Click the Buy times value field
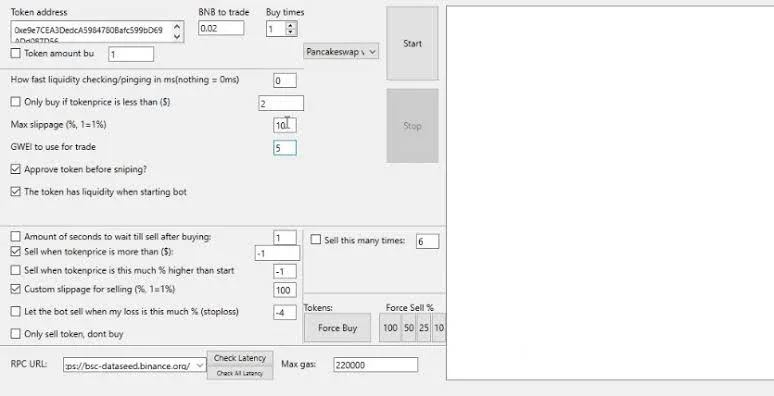 (276, 29)
